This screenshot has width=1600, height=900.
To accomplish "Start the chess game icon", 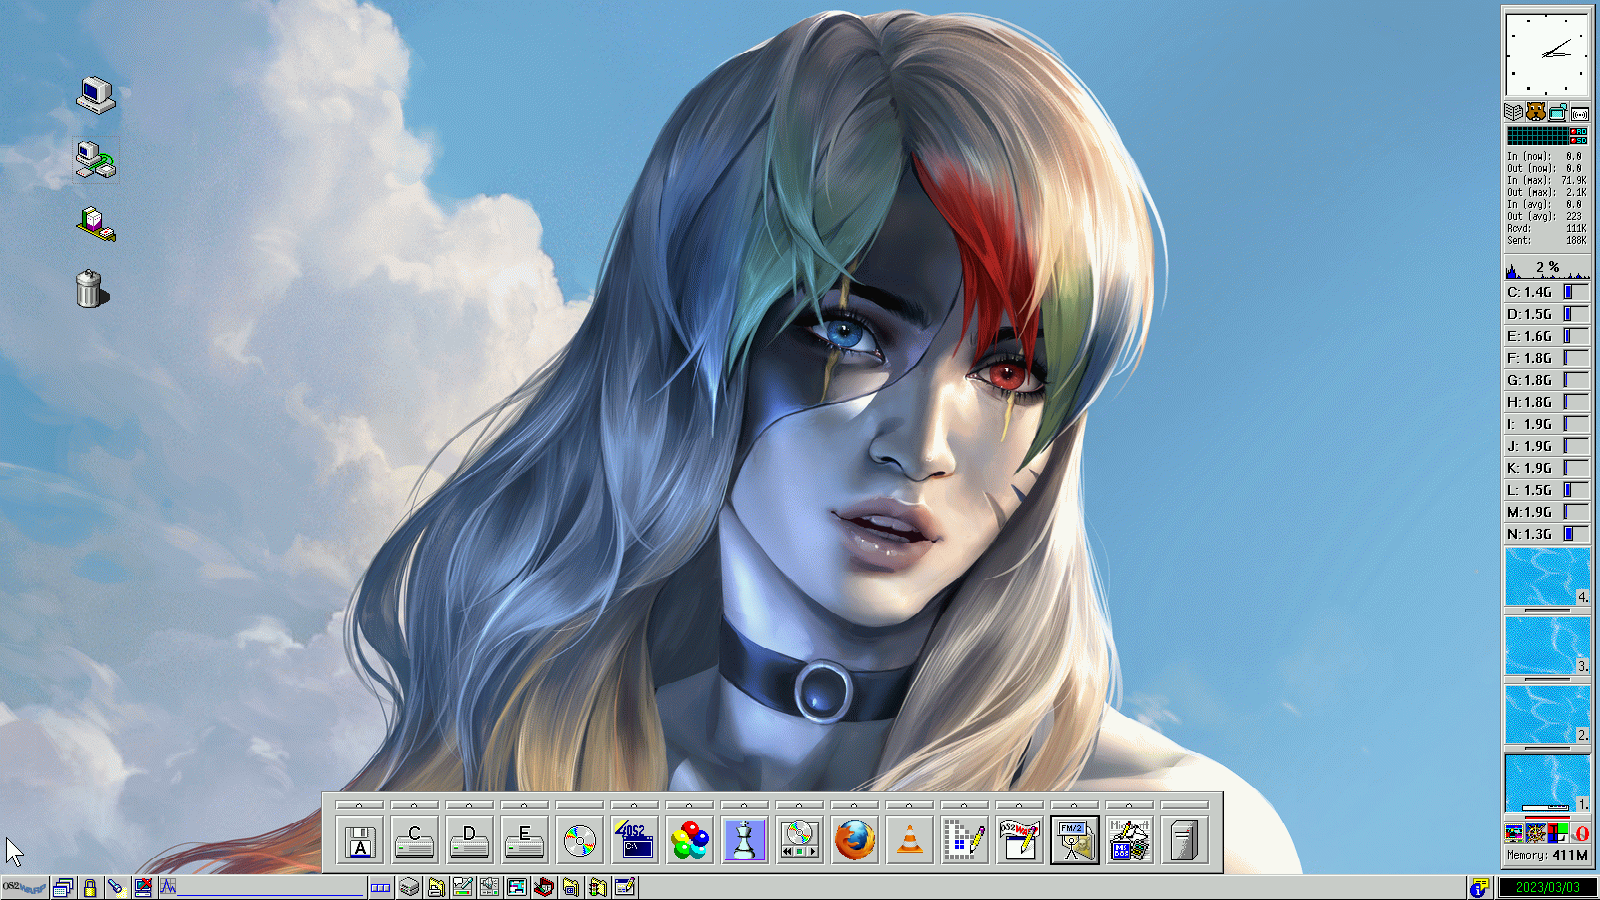I will 744,841.
